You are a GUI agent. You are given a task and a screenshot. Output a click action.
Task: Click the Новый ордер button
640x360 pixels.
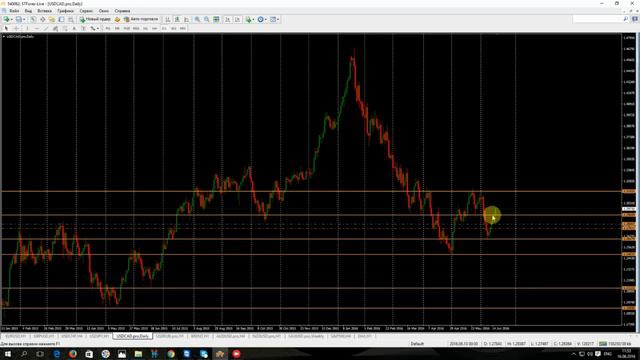(95, 19)
